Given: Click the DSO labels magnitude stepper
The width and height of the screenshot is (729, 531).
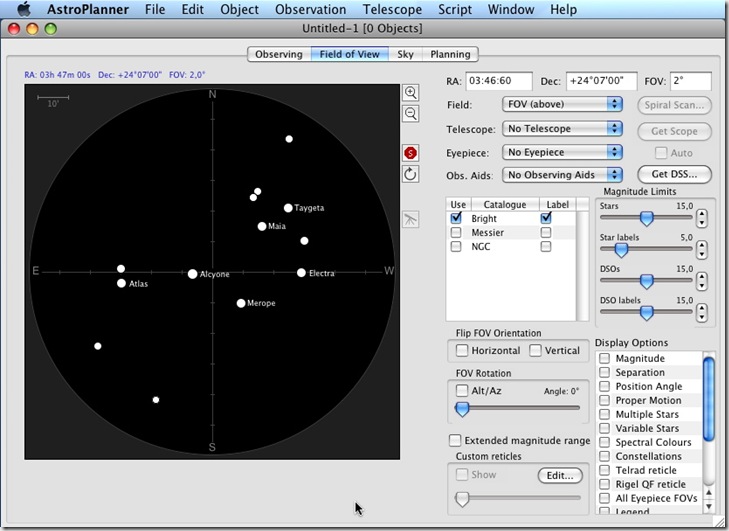Looking at the screenshot, I should [702, 312].
